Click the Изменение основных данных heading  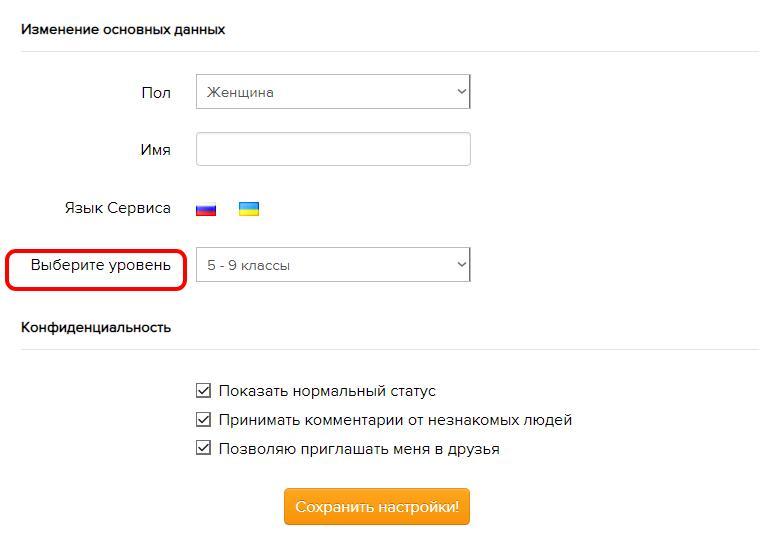(123, 30)
